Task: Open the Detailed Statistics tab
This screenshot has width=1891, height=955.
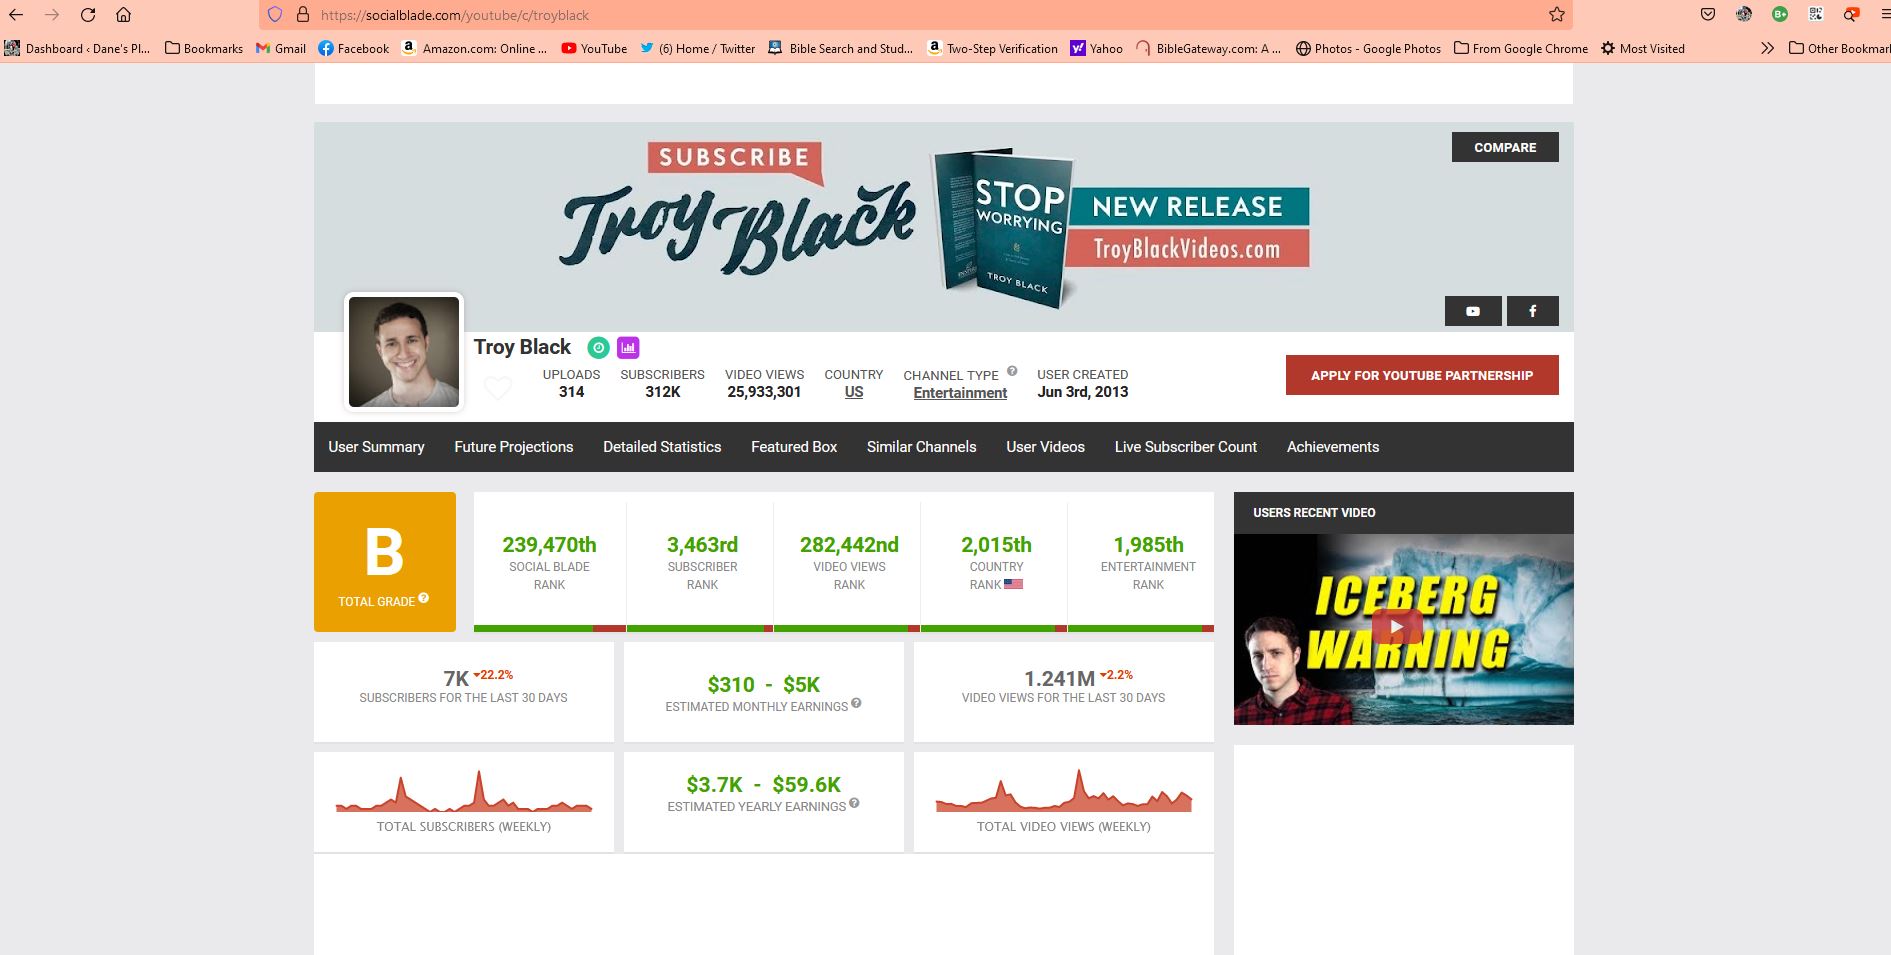Action: [662, 447]
